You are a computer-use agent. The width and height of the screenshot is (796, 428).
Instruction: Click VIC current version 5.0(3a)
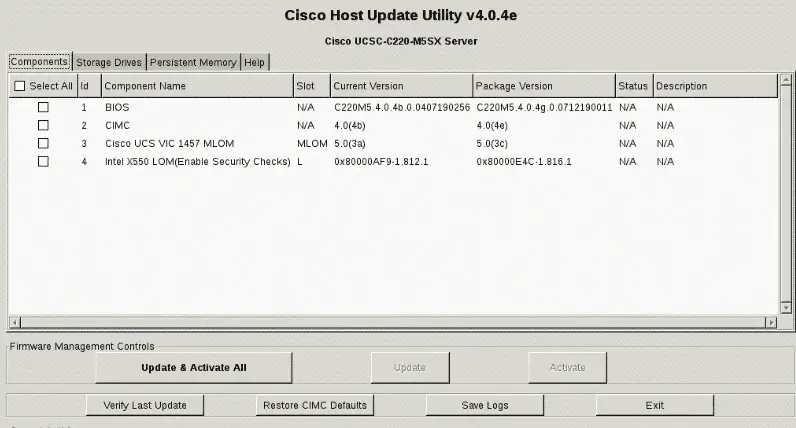350,144
